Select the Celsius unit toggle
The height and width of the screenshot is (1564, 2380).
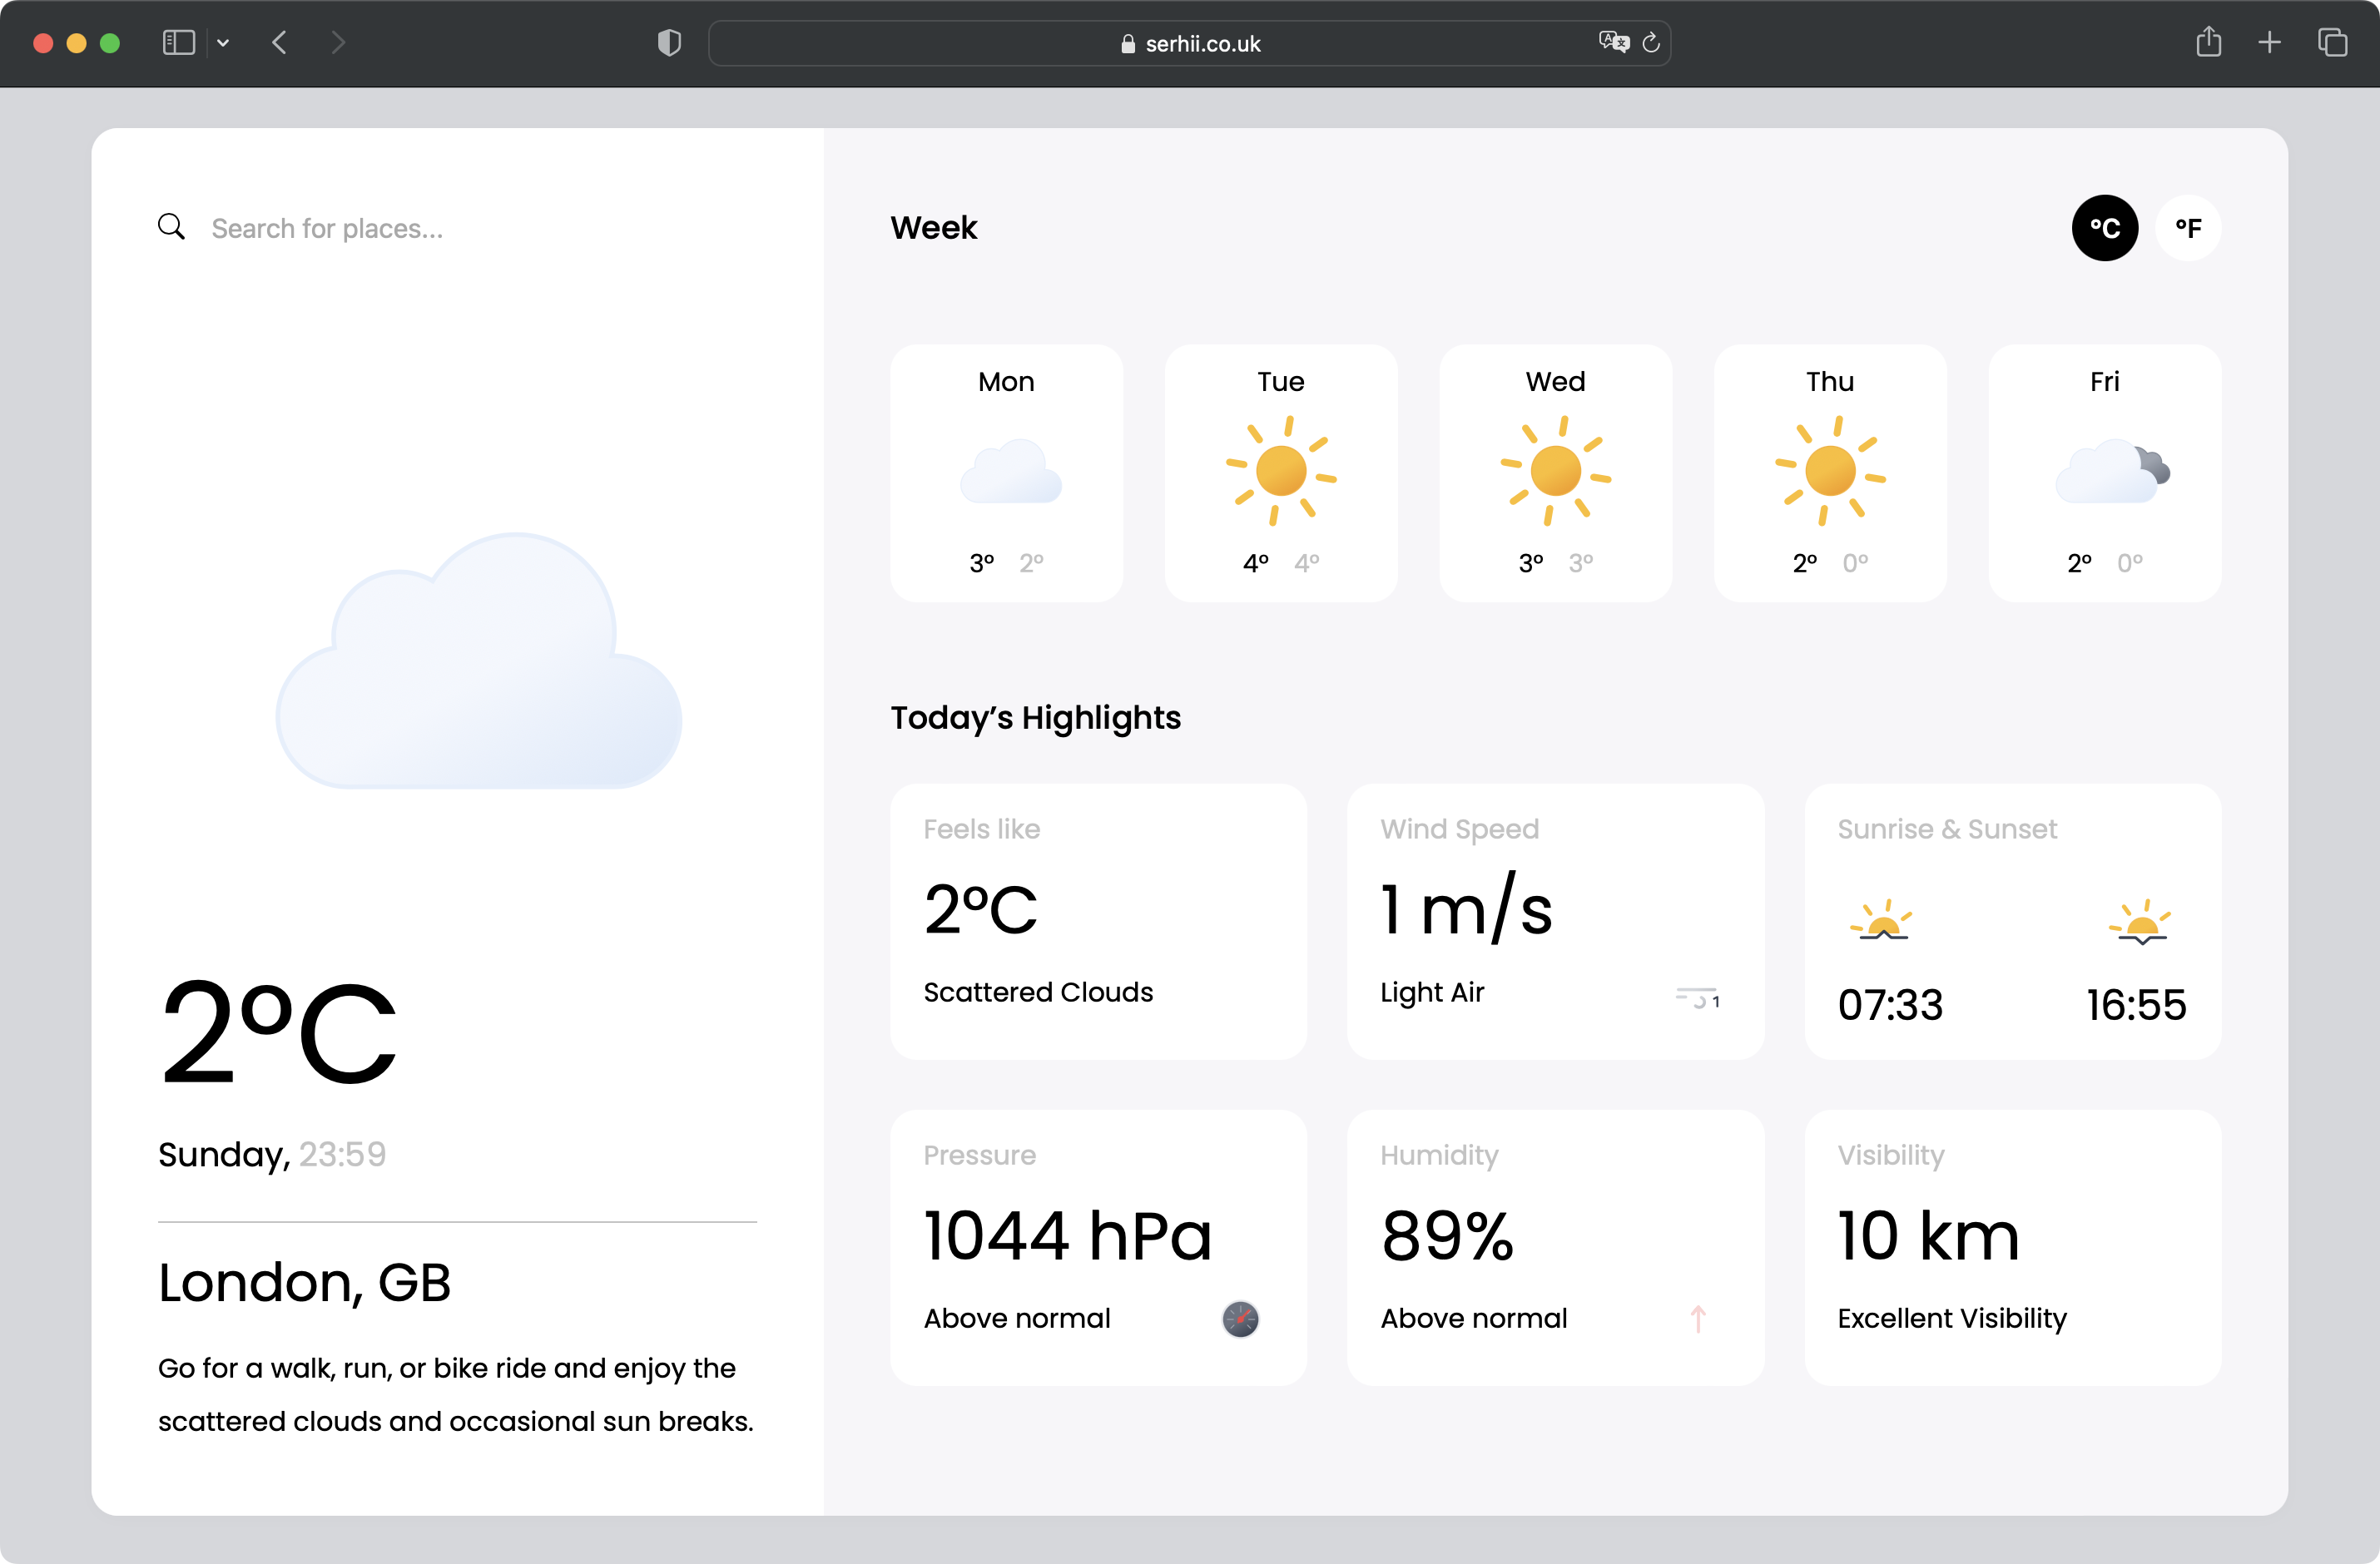tap(2104, 228)
